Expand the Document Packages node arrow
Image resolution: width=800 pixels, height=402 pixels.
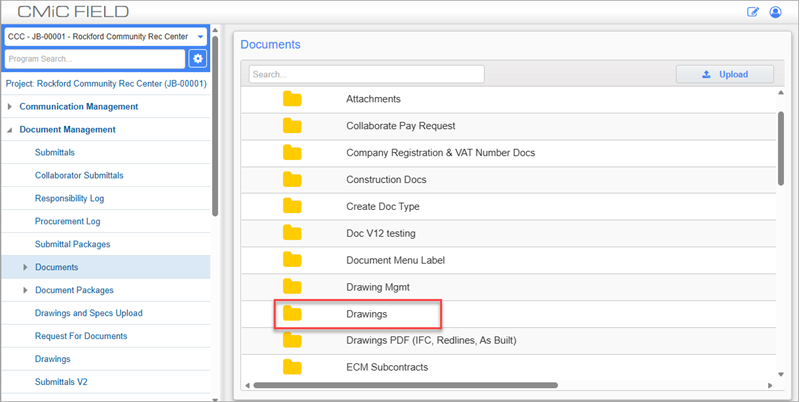25,290
